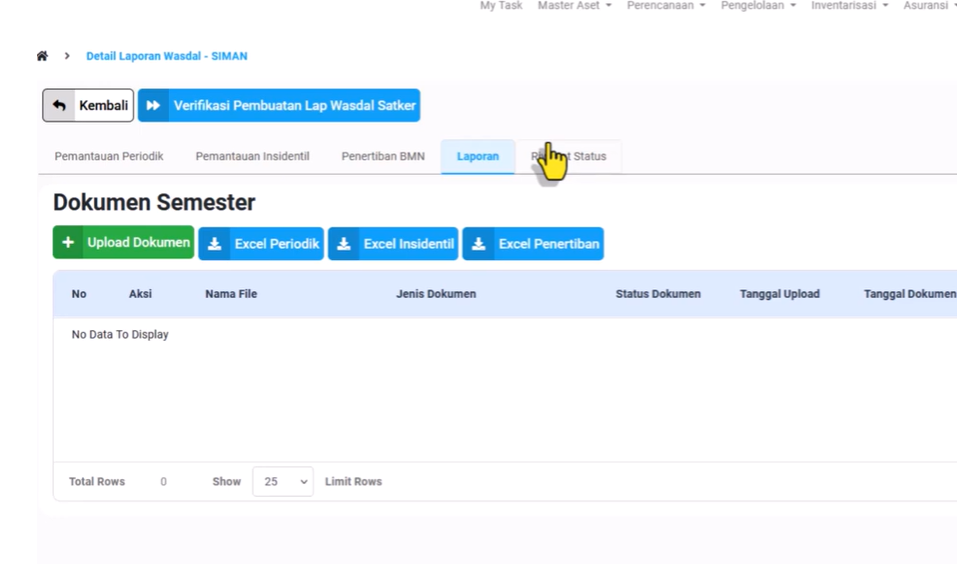Select the back arrow icon on Kembali

point(59,105)
